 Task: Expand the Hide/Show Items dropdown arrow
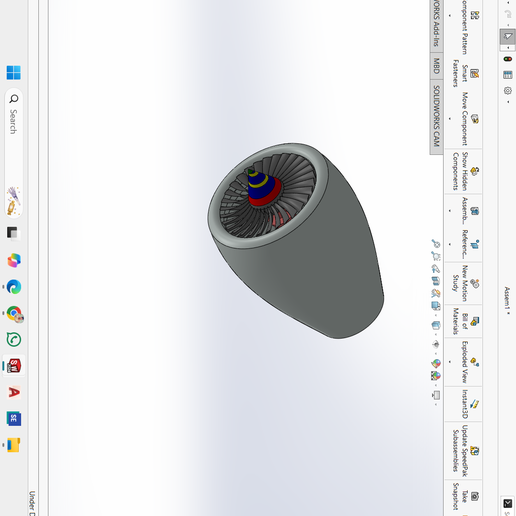tap(436, 353)
